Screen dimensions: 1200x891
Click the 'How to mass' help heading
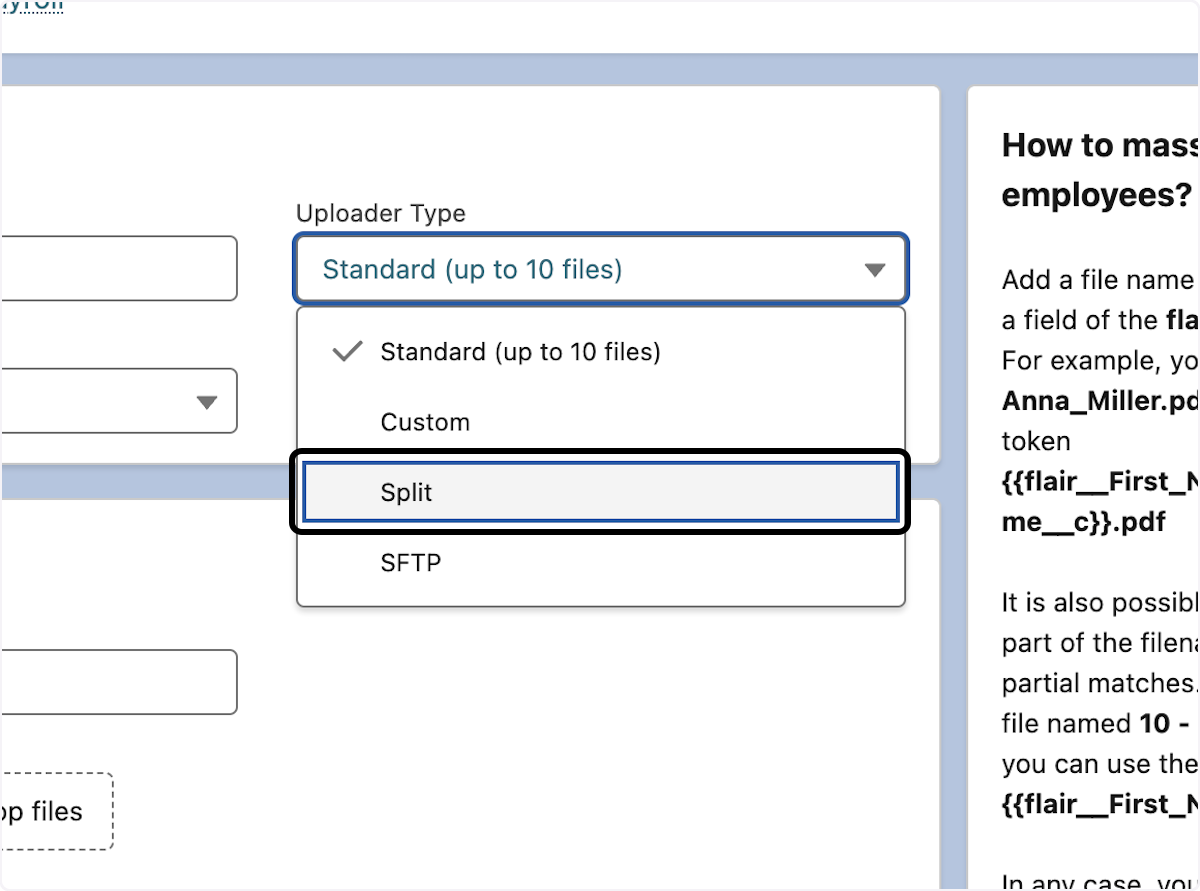point(1099,146)
